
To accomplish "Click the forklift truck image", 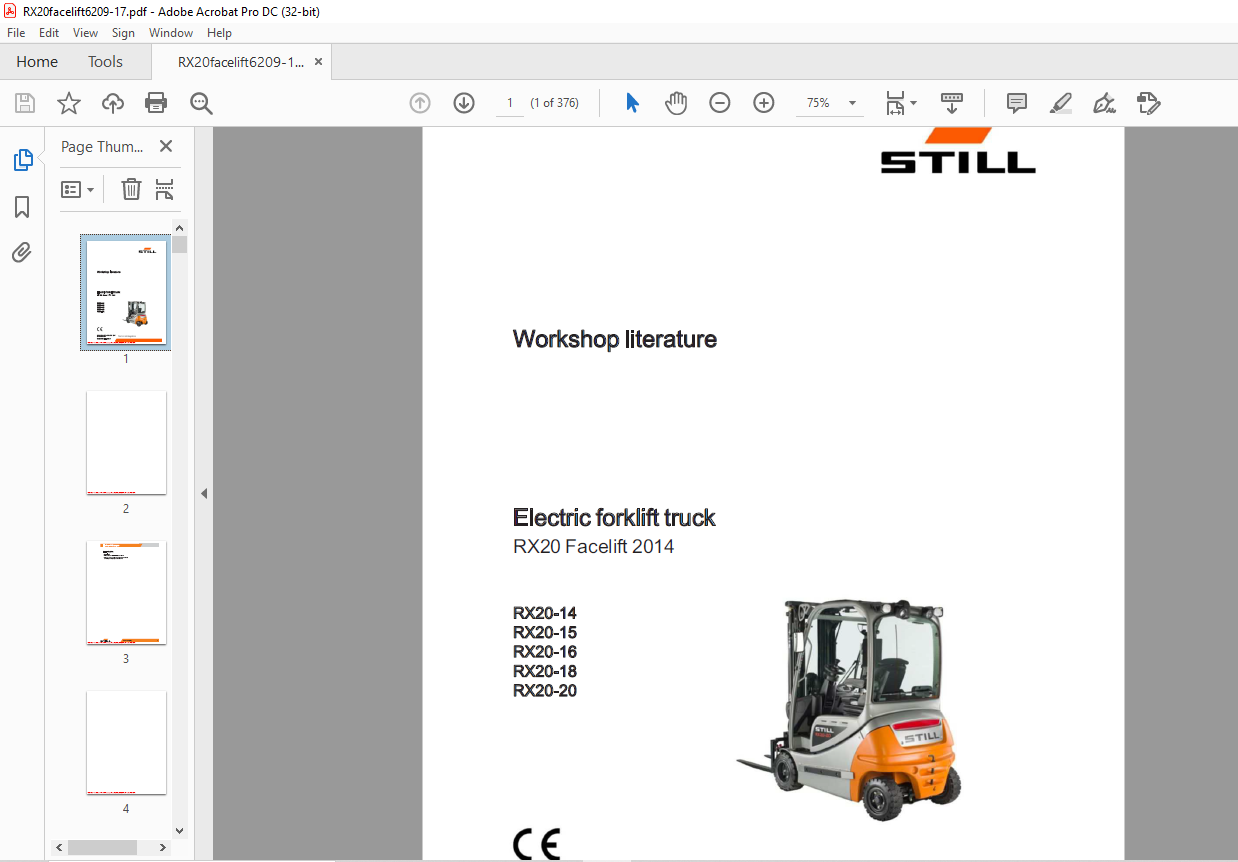I will coord(850,711).
